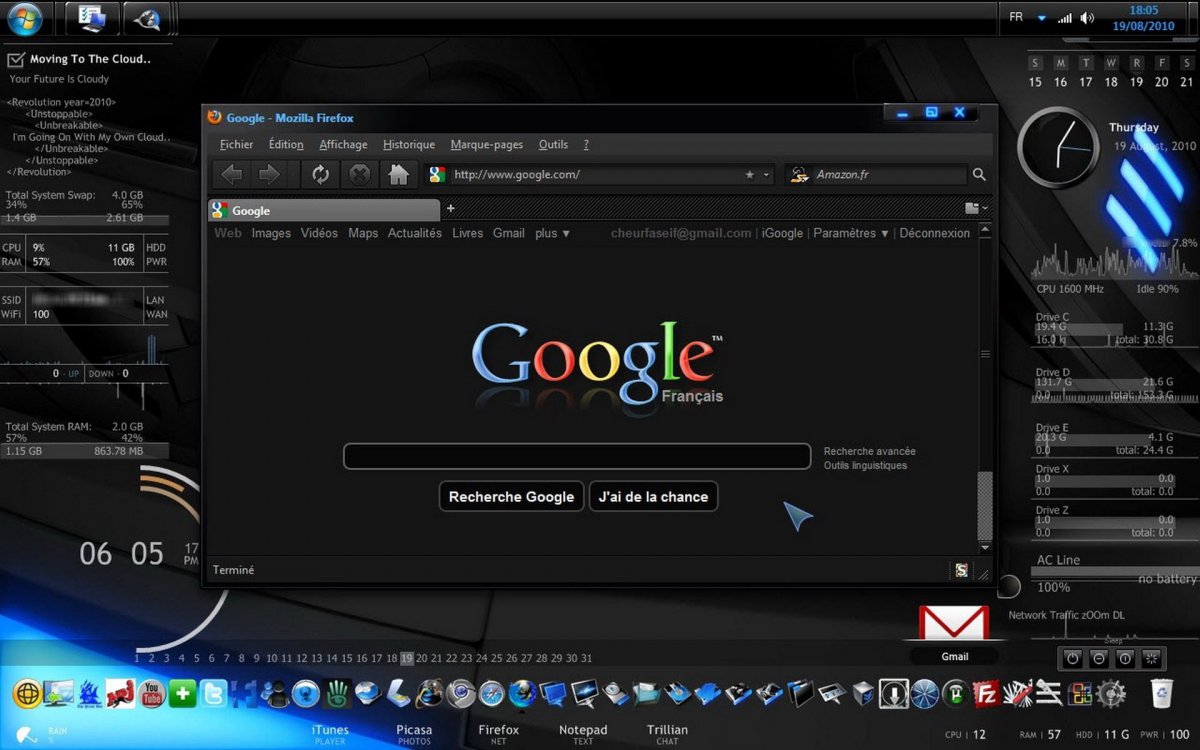
Task: Open the Vidéos link
Action: pyautogui.click(x=319, y=233)
